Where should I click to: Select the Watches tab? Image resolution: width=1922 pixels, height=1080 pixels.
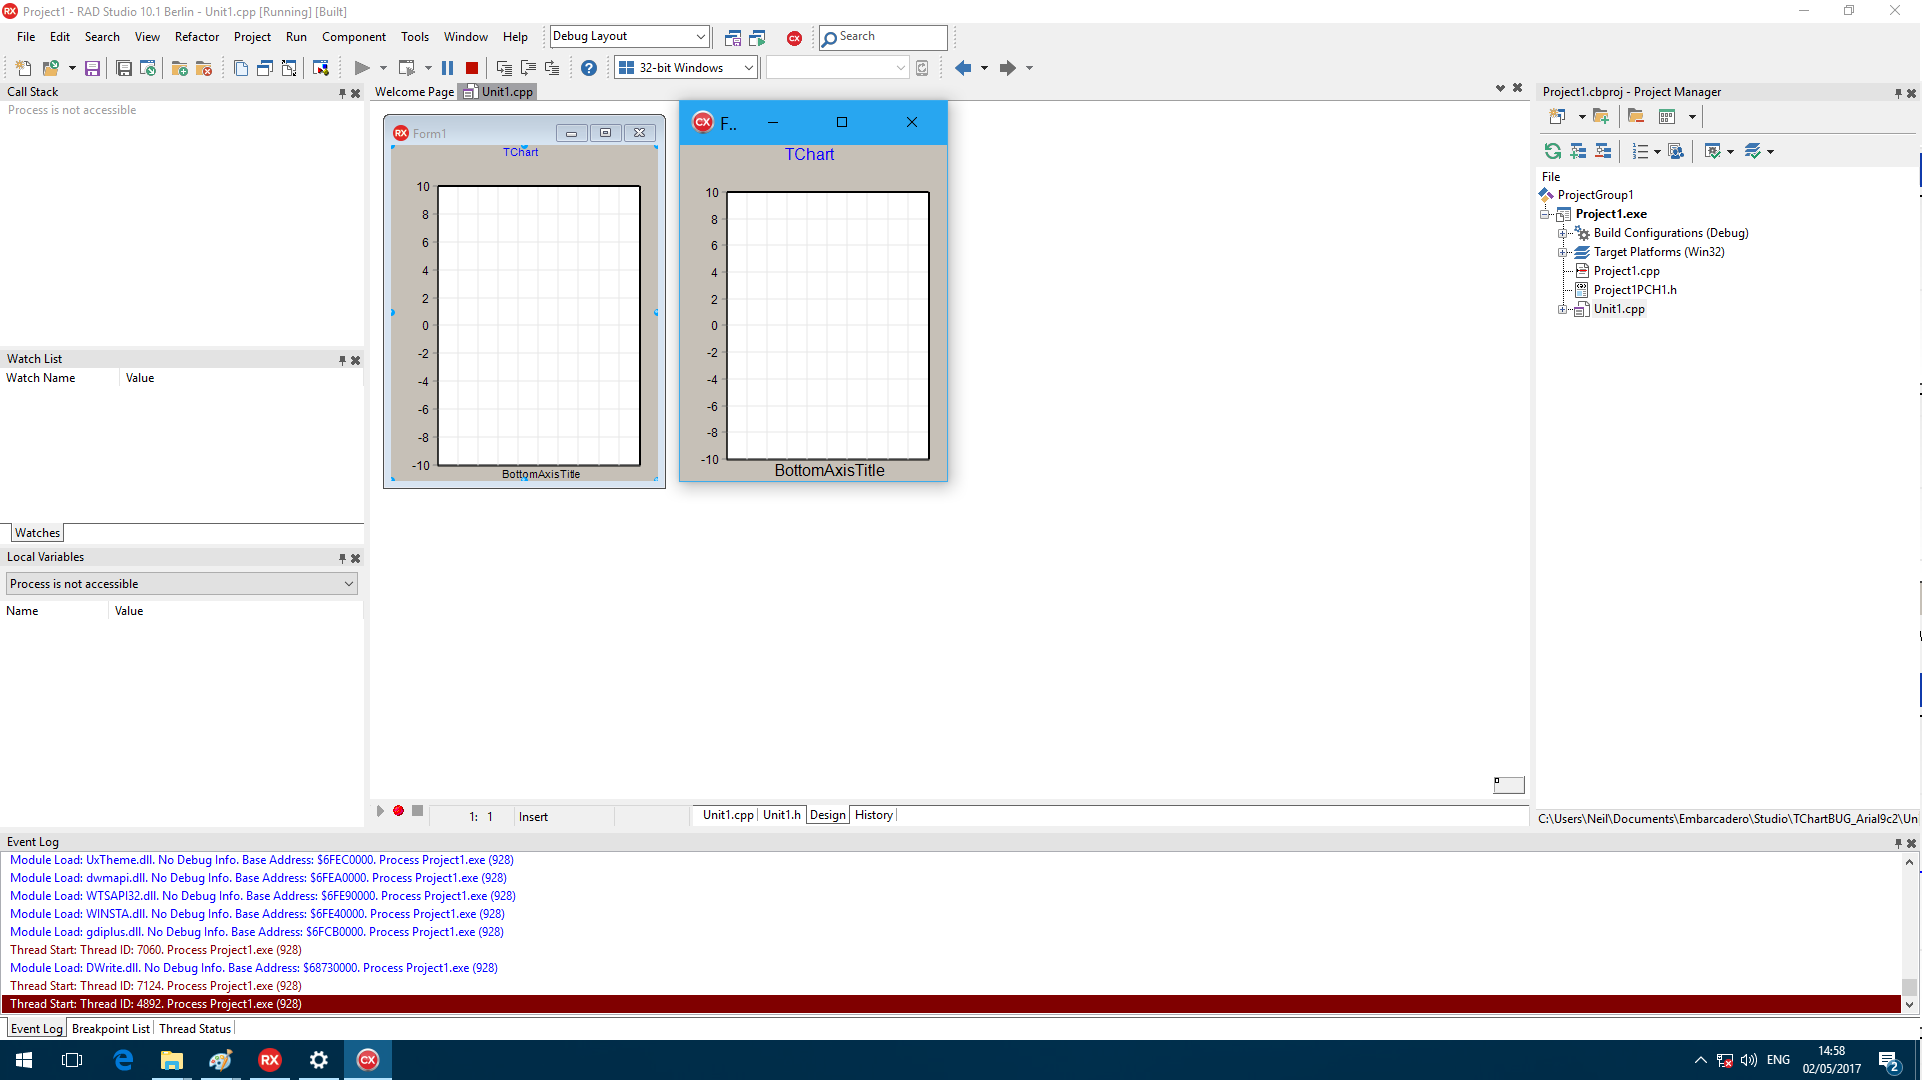(38, 533)
